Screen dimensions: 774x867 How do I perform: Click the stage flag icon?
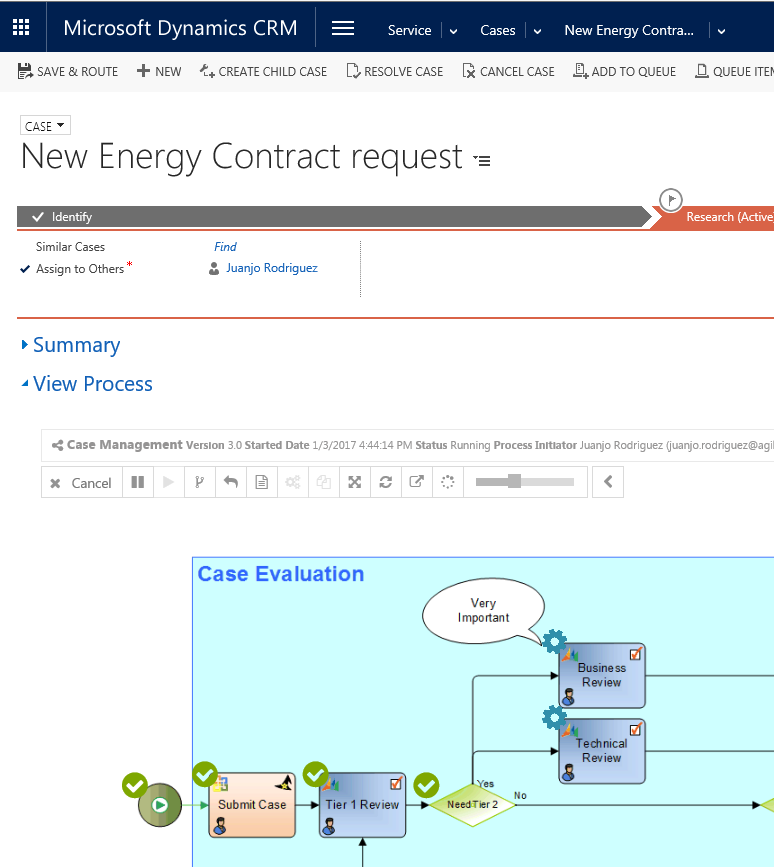671,200
